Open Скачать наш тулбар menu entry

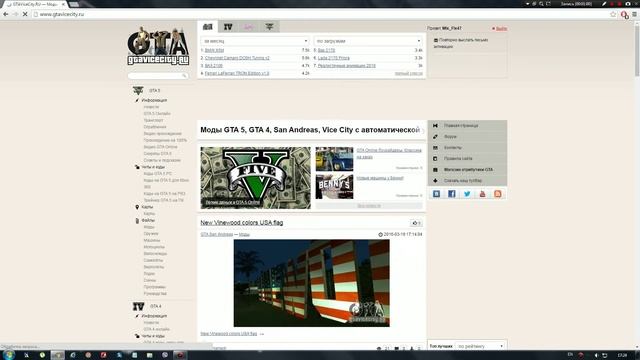[x=463, y=180]
